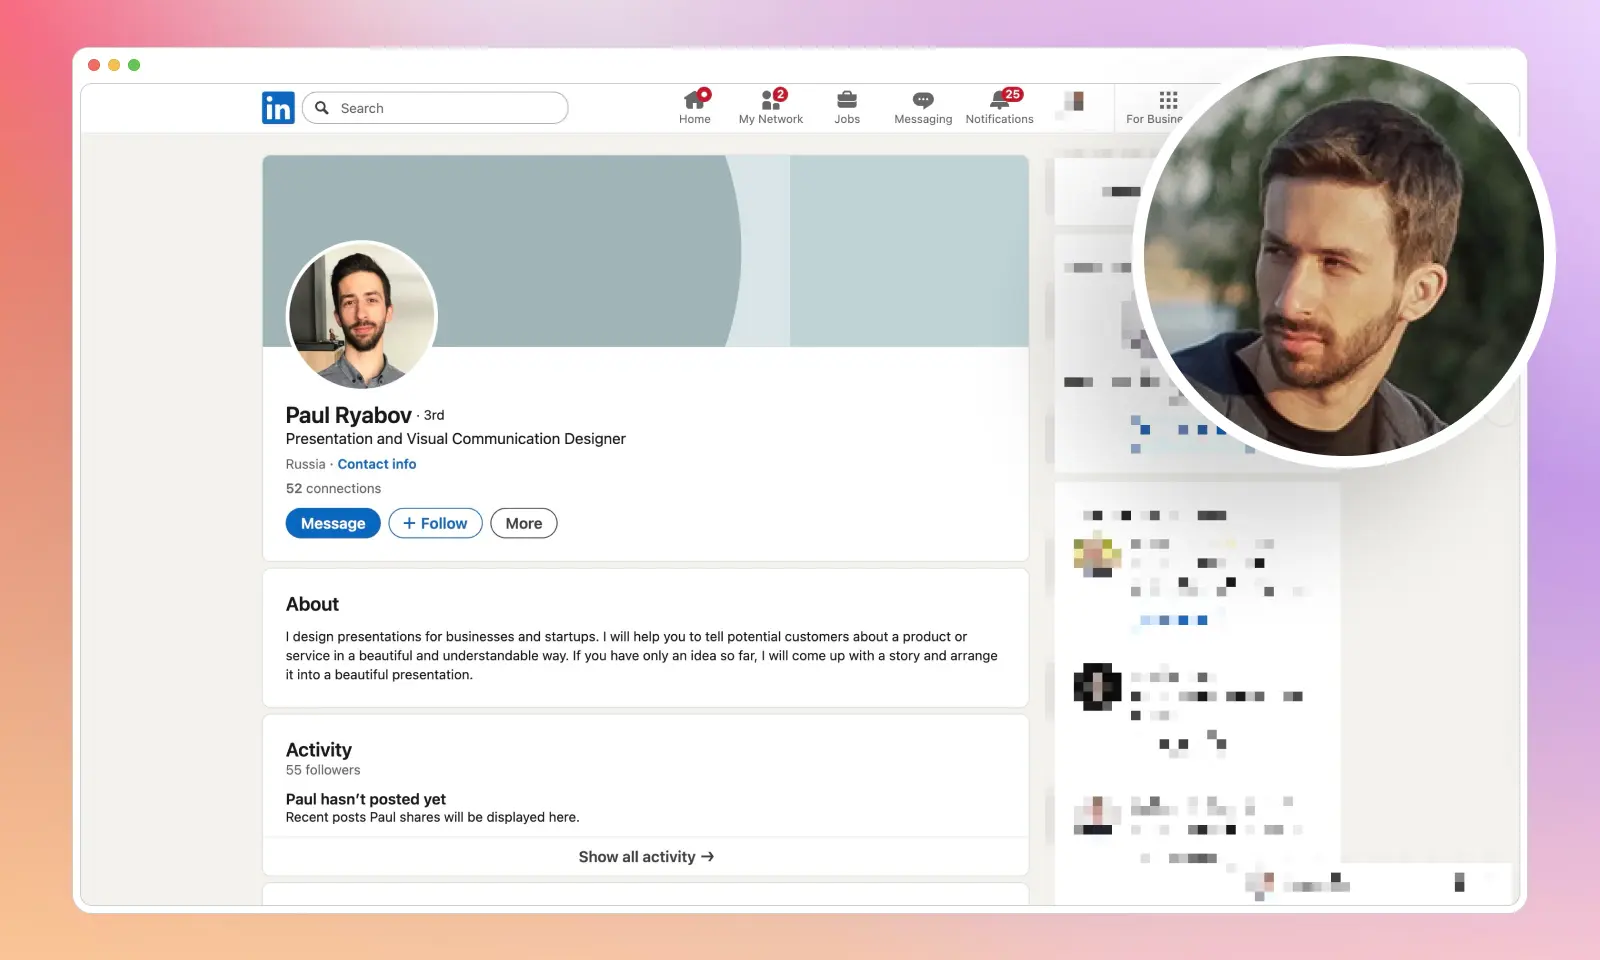
Task: Send Paul Ryabov a message
Action: click(332, 523)
